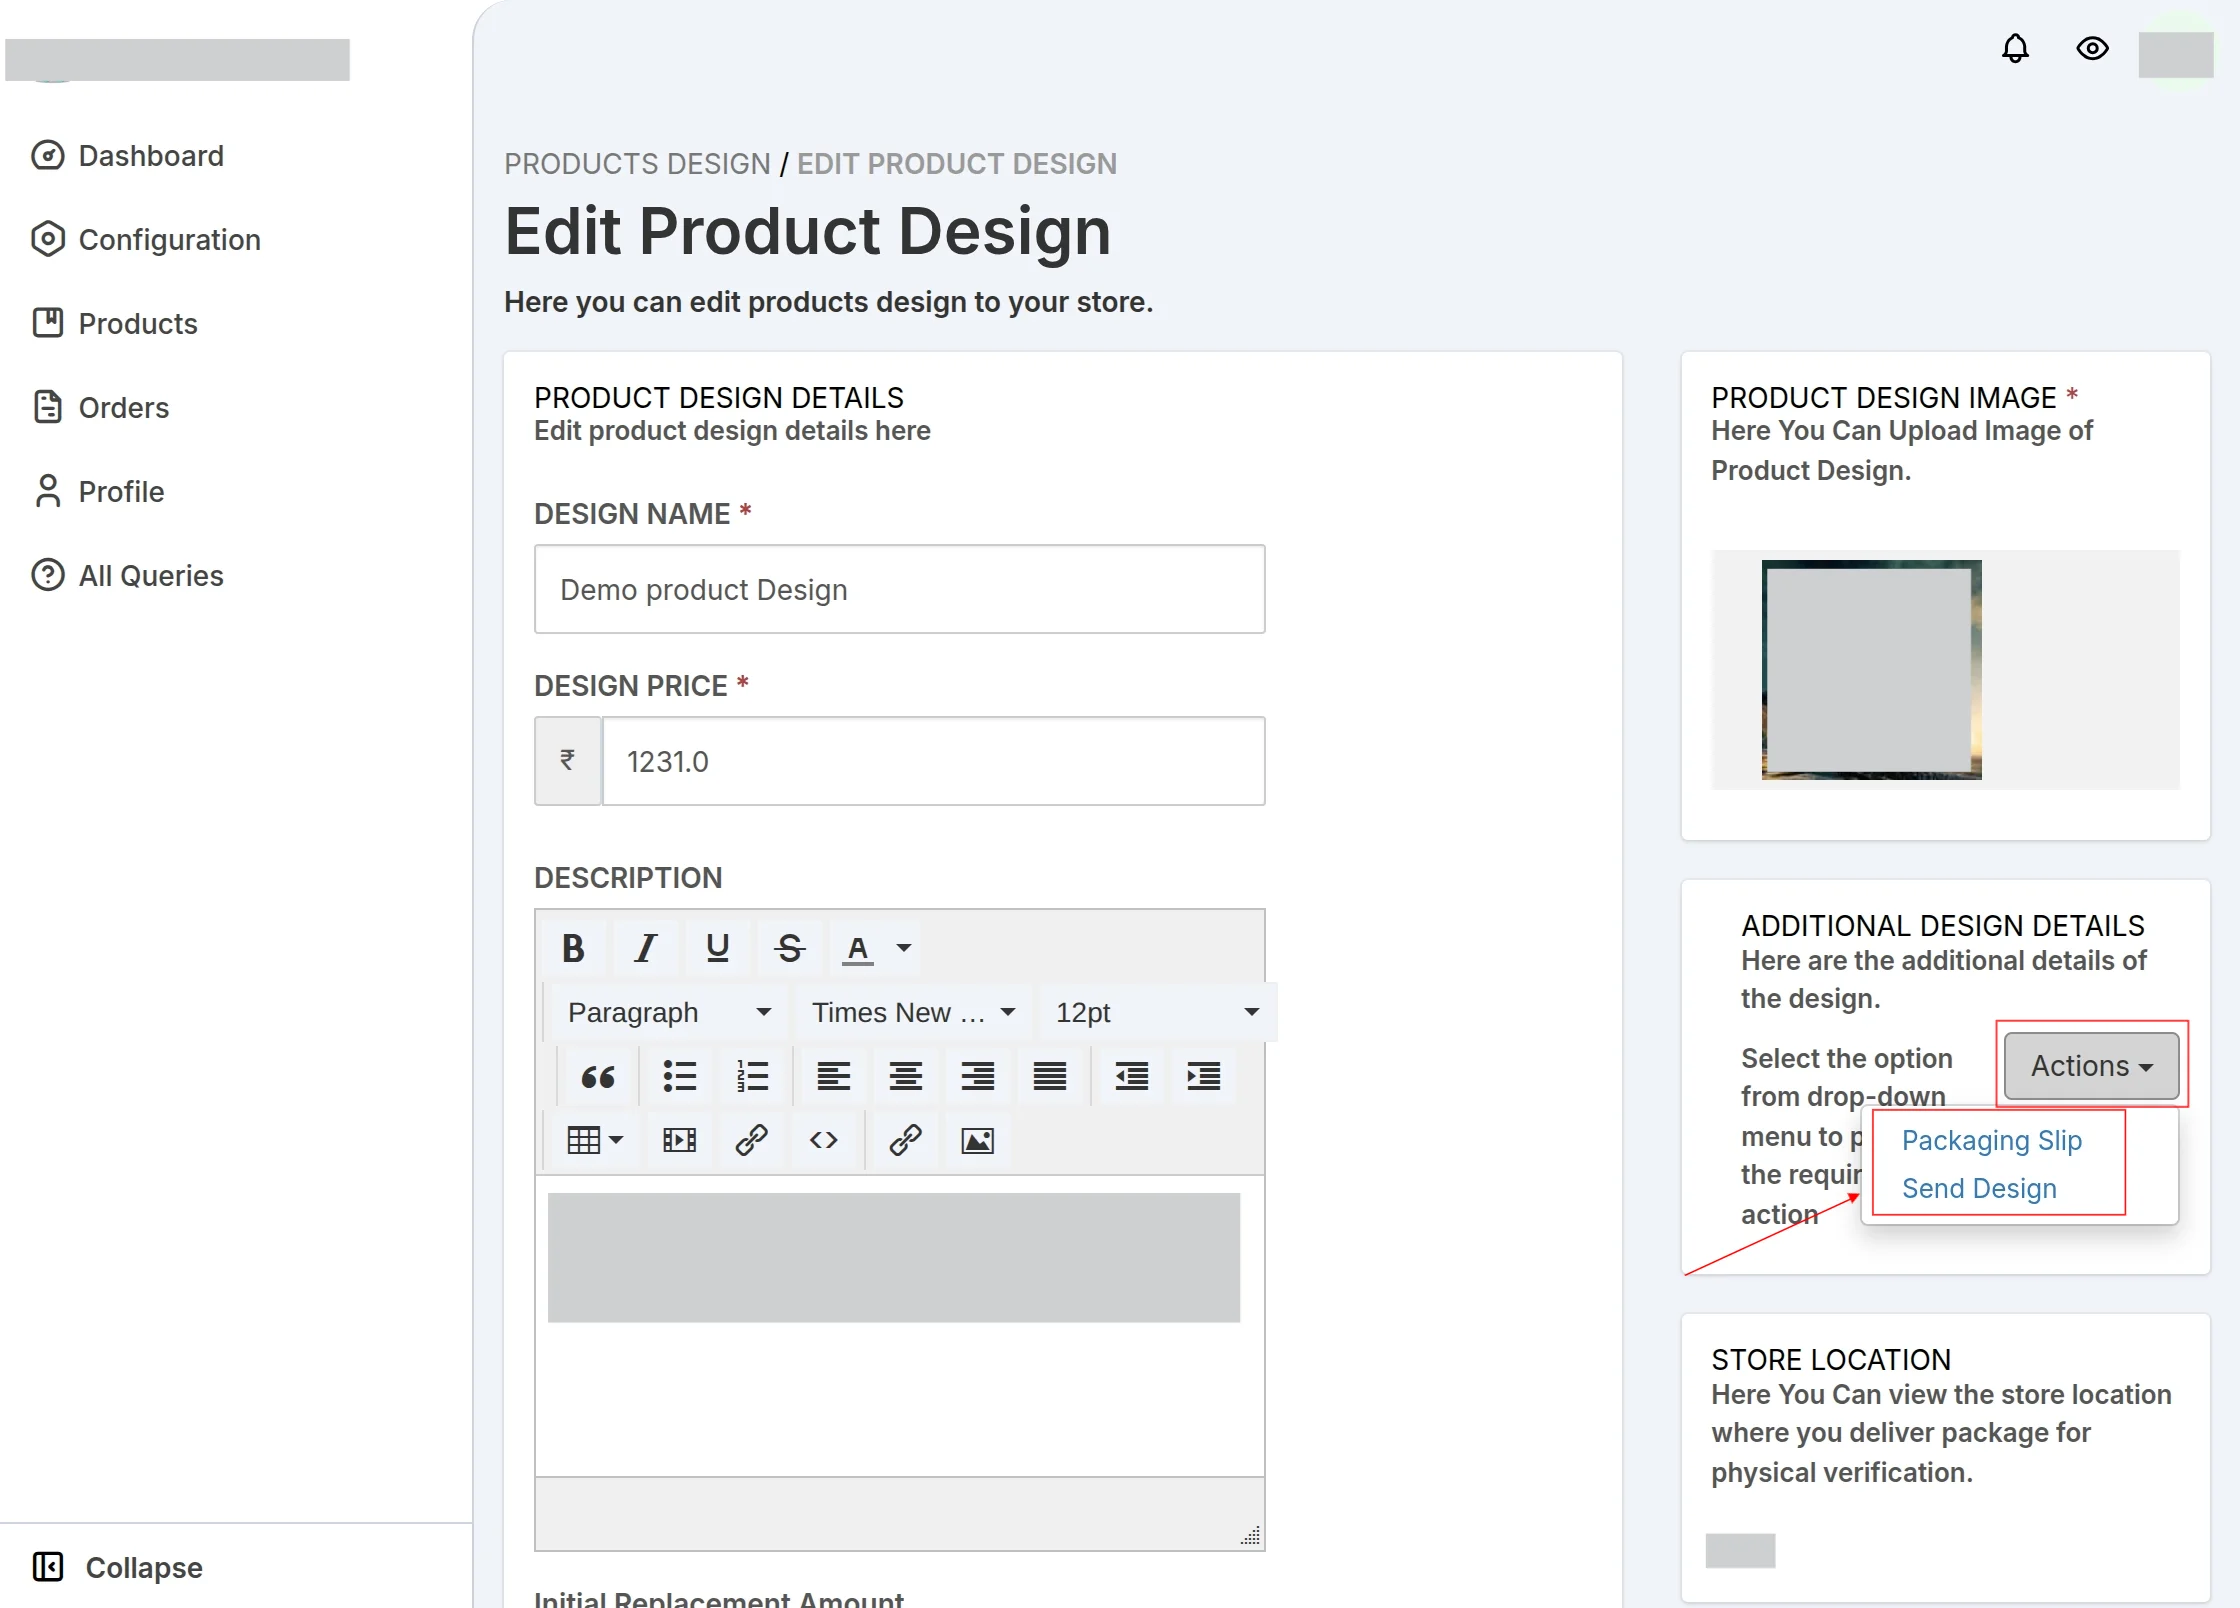The image size is (2240, 1608).
Task: Increase indent in editor
Action: tap(1204, 1076)
